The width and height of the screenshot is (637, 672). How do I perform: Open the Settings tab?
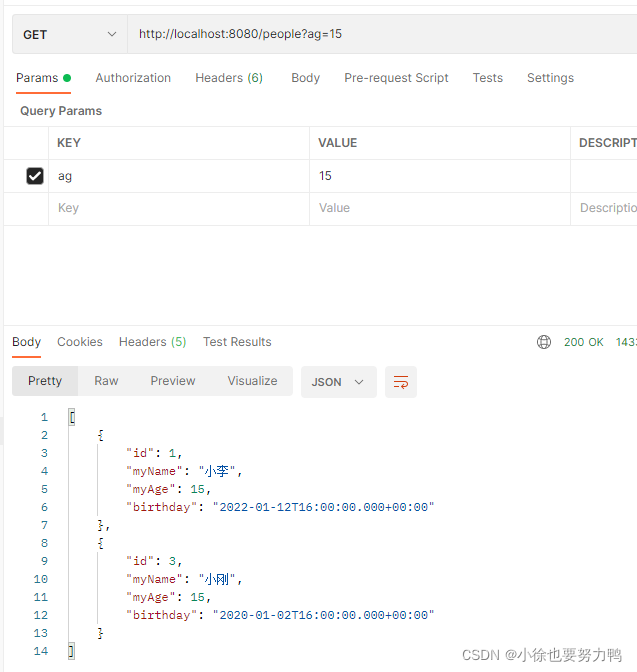(550, 78)
